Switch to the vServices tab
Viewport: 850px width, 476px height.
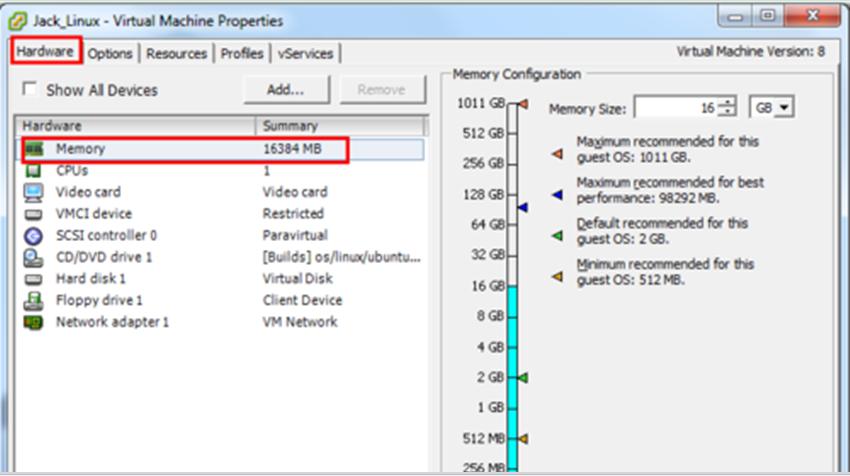306,54
